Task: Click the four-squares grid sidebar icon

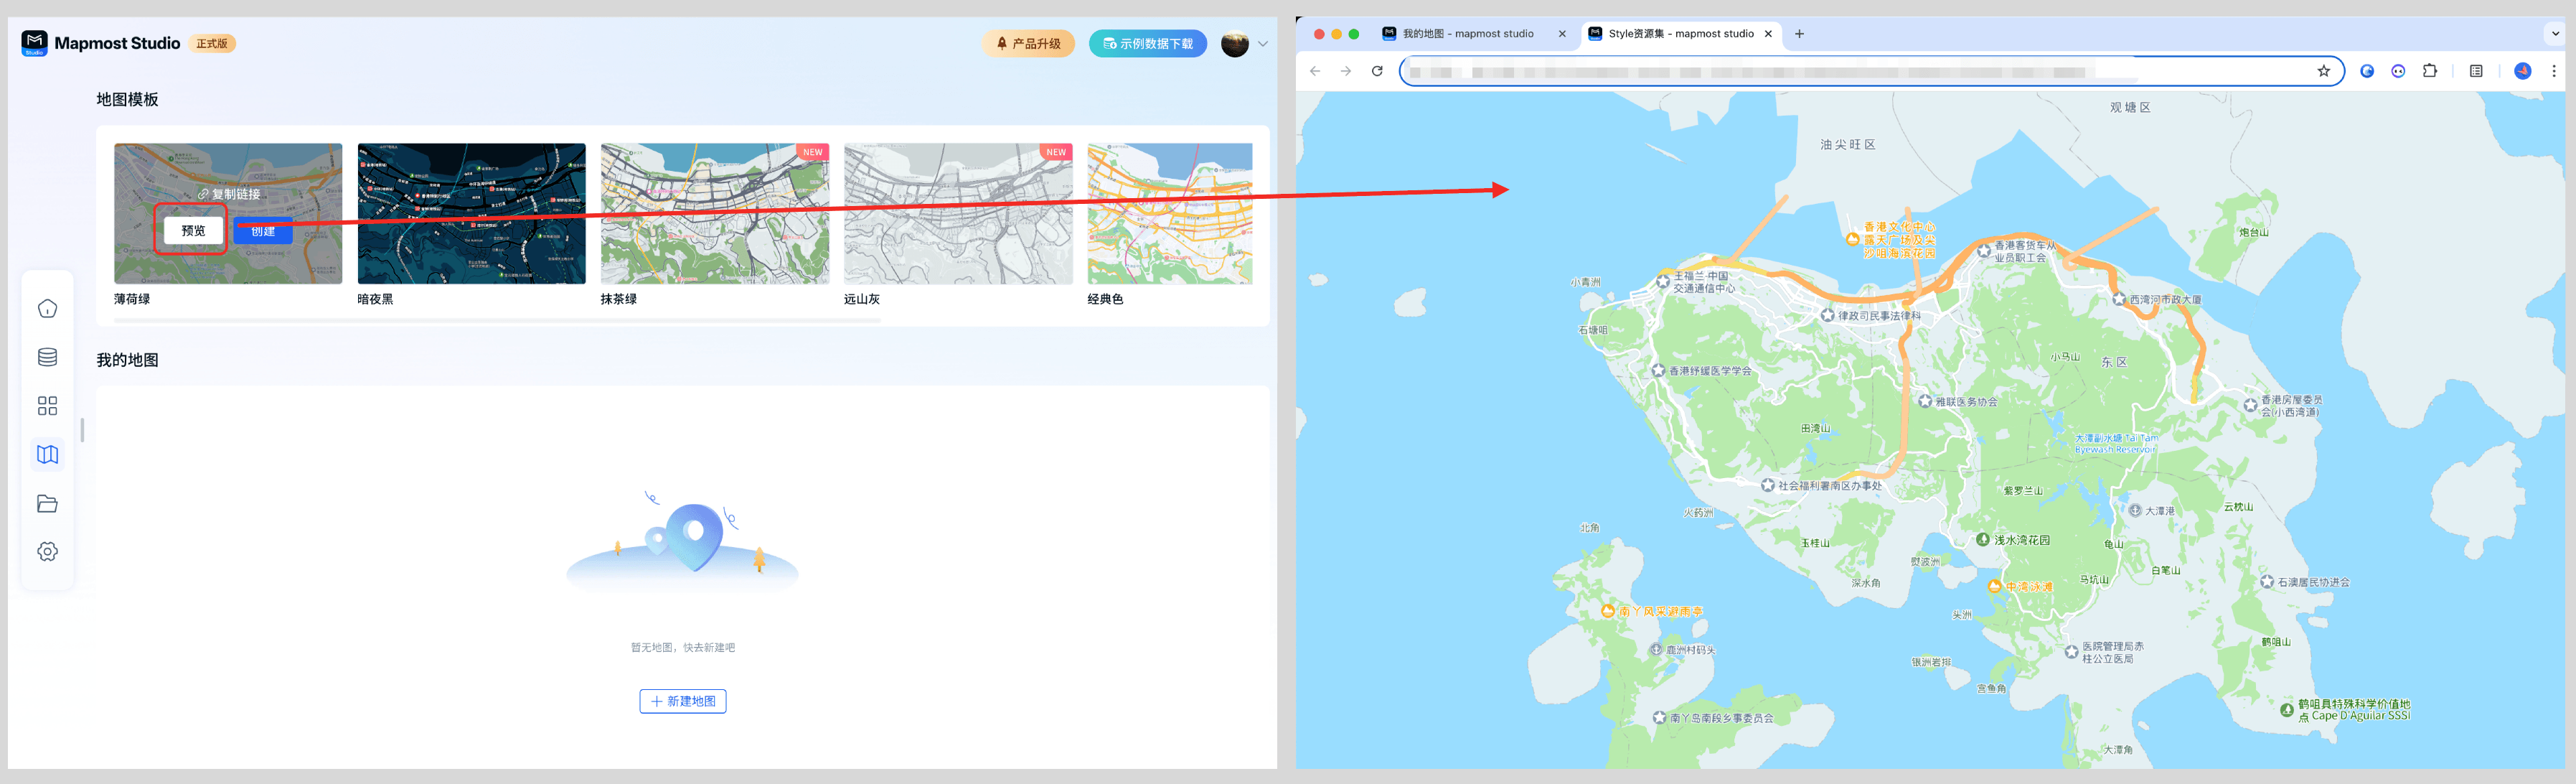Action: tap(47, 405)
